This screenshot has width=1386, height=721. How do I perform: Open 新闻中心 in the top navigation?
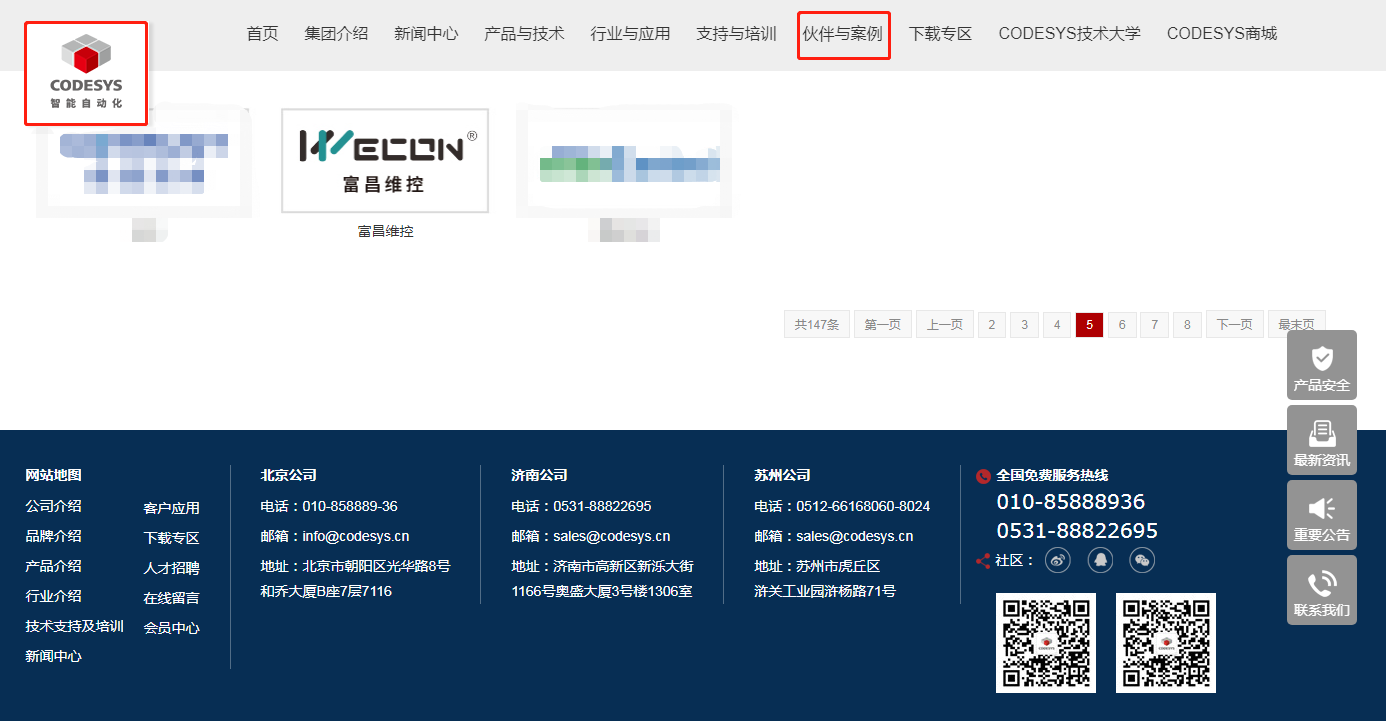[x=426, y=33]
